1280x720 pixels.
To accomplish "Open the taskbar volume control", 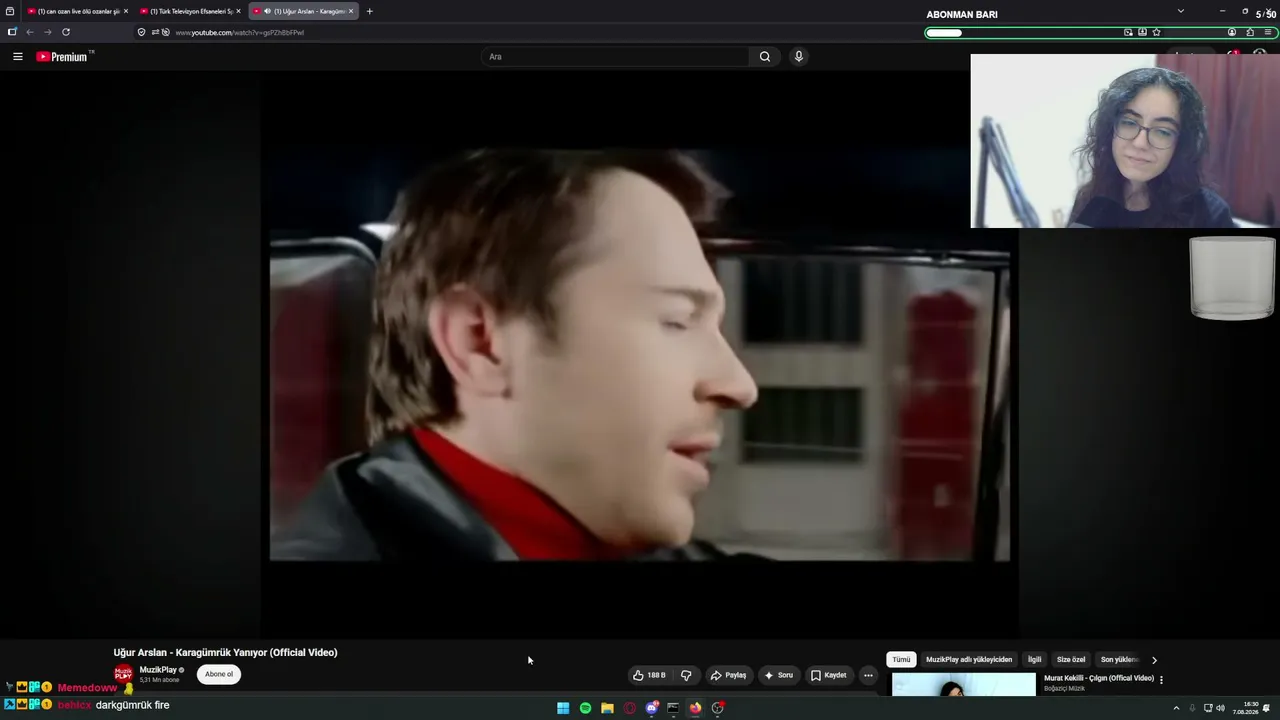I will click(x=1220, y=708).
